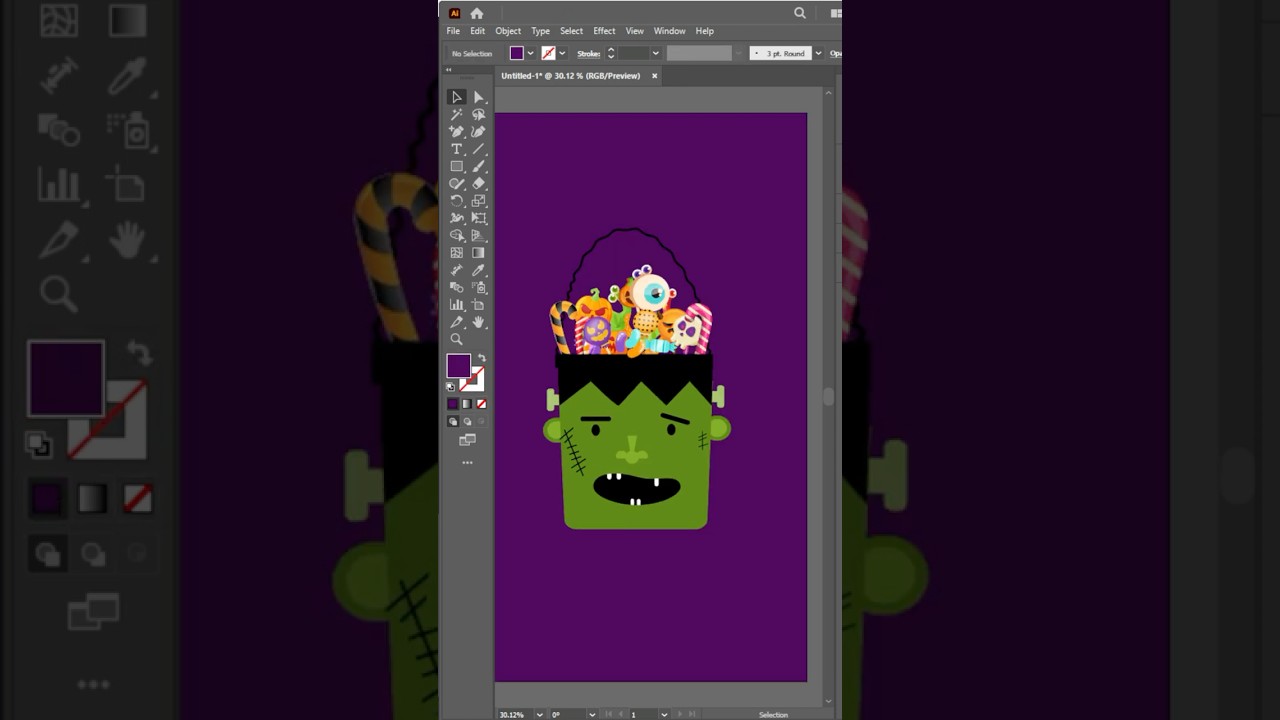Click the purple Fill box in toolbar
Image resolution: width=1280 pixels, height=720 pixels.
tap(458, 366)
